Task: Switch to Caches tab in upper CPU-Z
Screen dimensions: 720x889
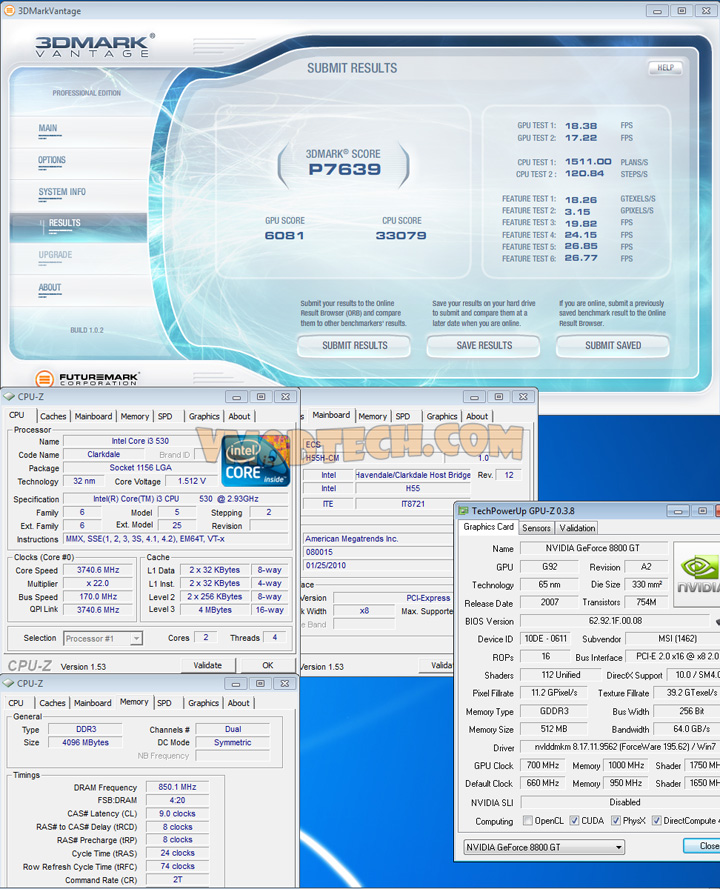Action: [53, 416]
